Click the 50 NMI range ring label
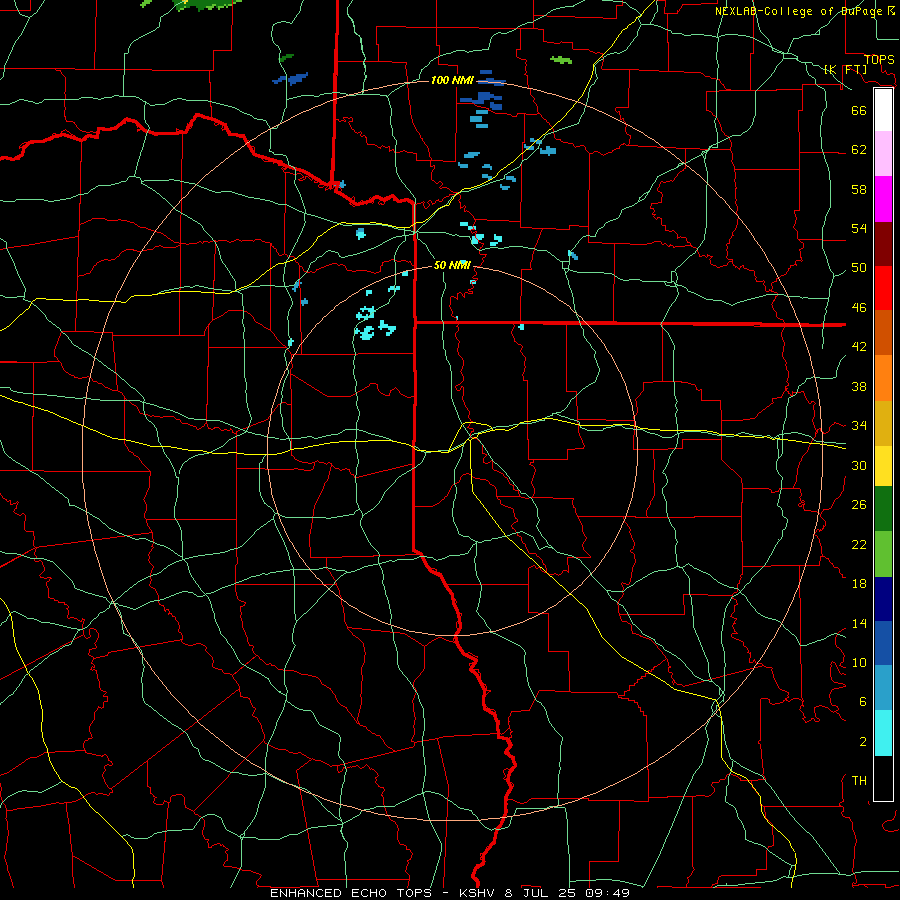Screen dimensions: 900x900 pos(452,265)
